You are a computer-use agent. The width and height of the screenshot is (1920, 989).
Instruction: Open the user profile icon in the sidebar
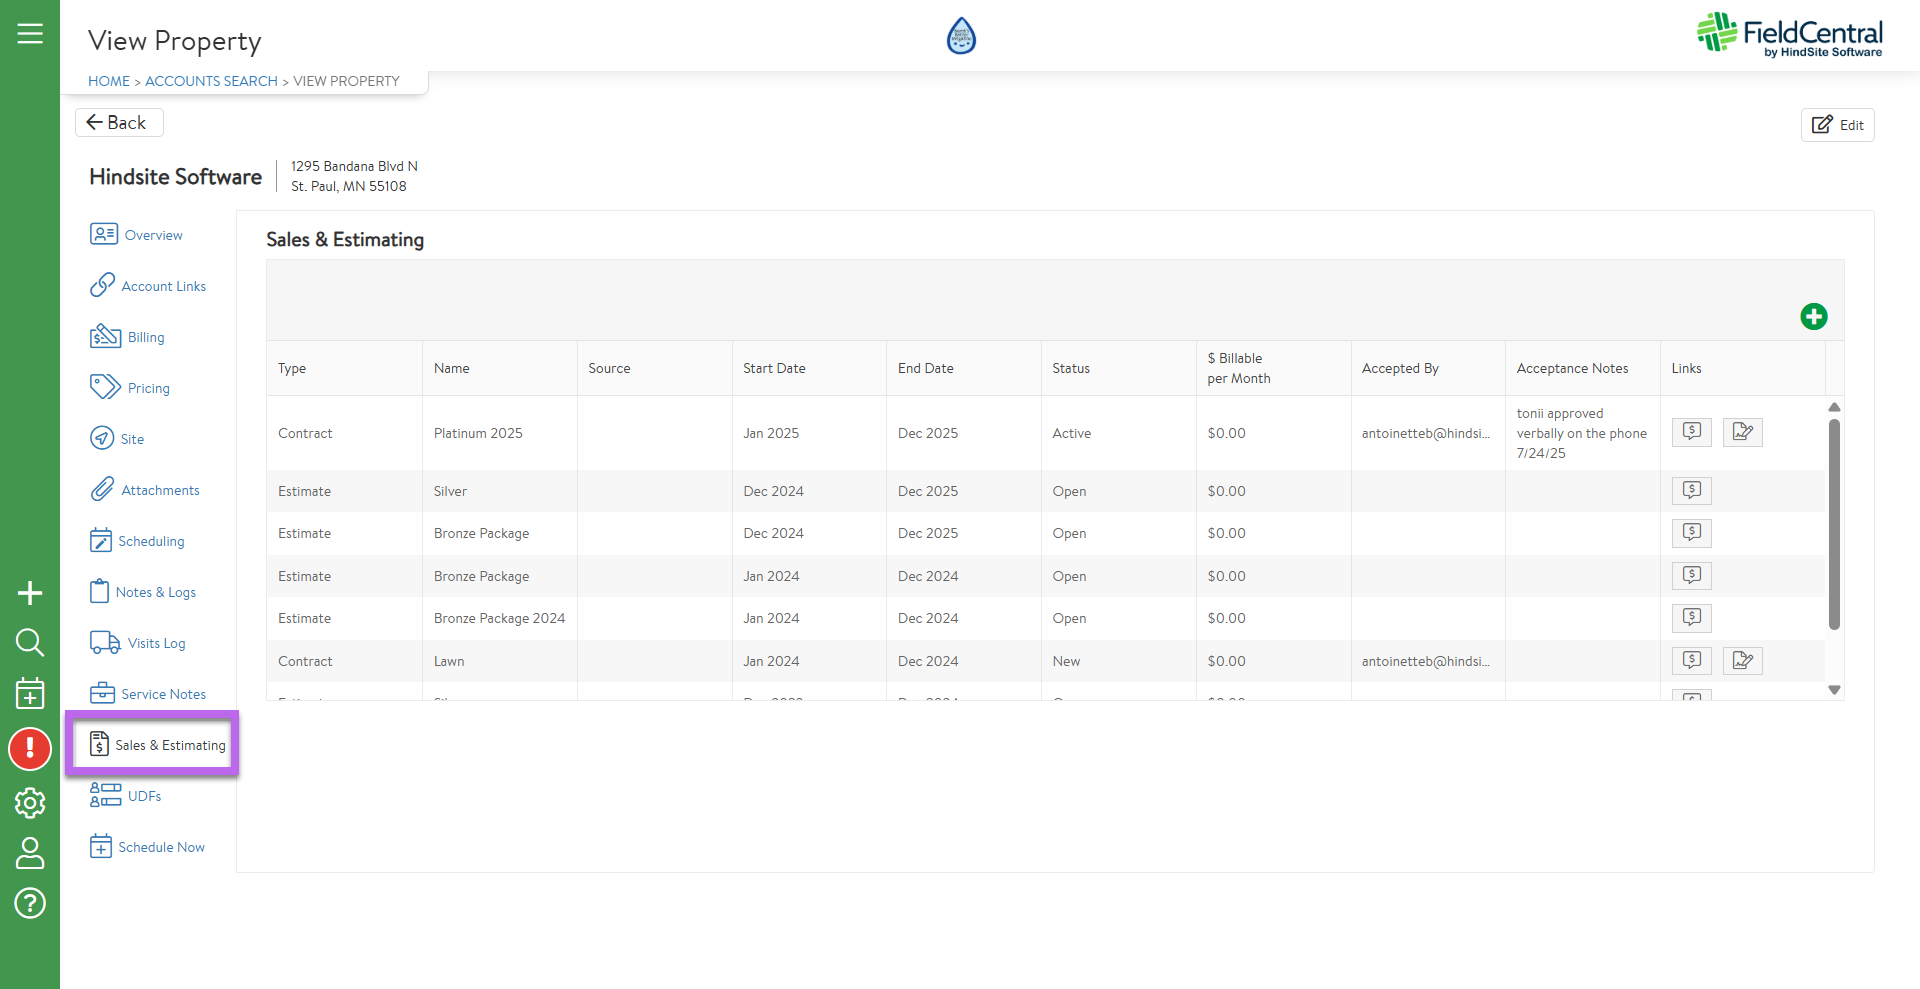[30, 853]
